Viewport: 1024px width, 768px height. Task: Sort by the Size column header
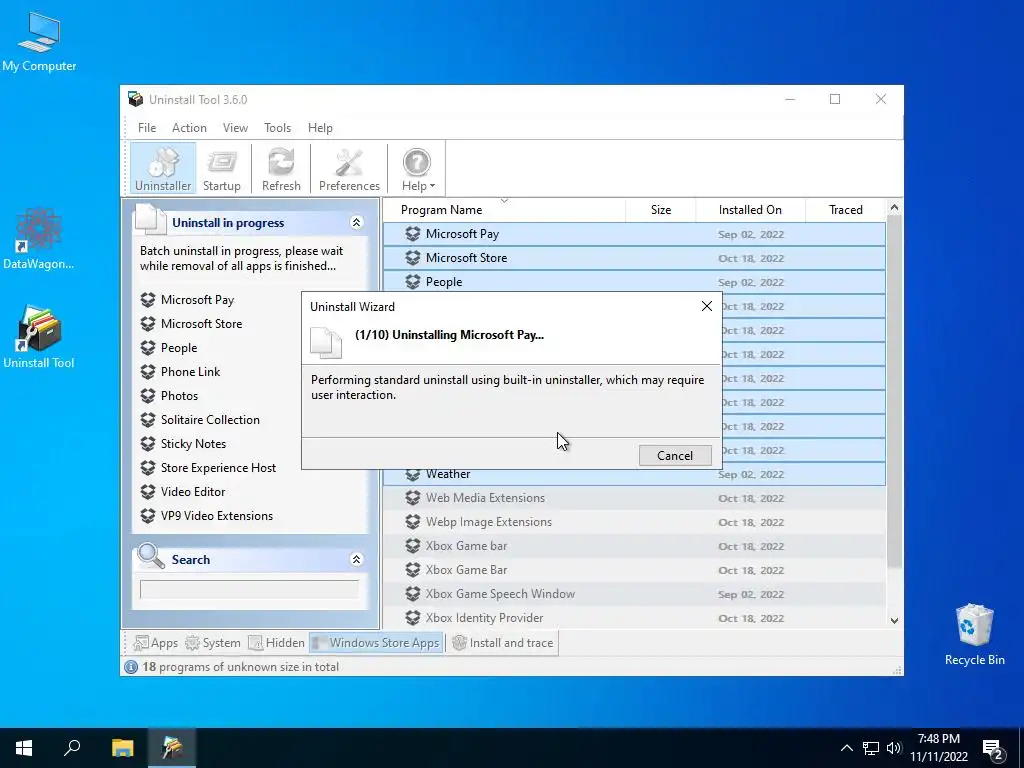(661, 210)
